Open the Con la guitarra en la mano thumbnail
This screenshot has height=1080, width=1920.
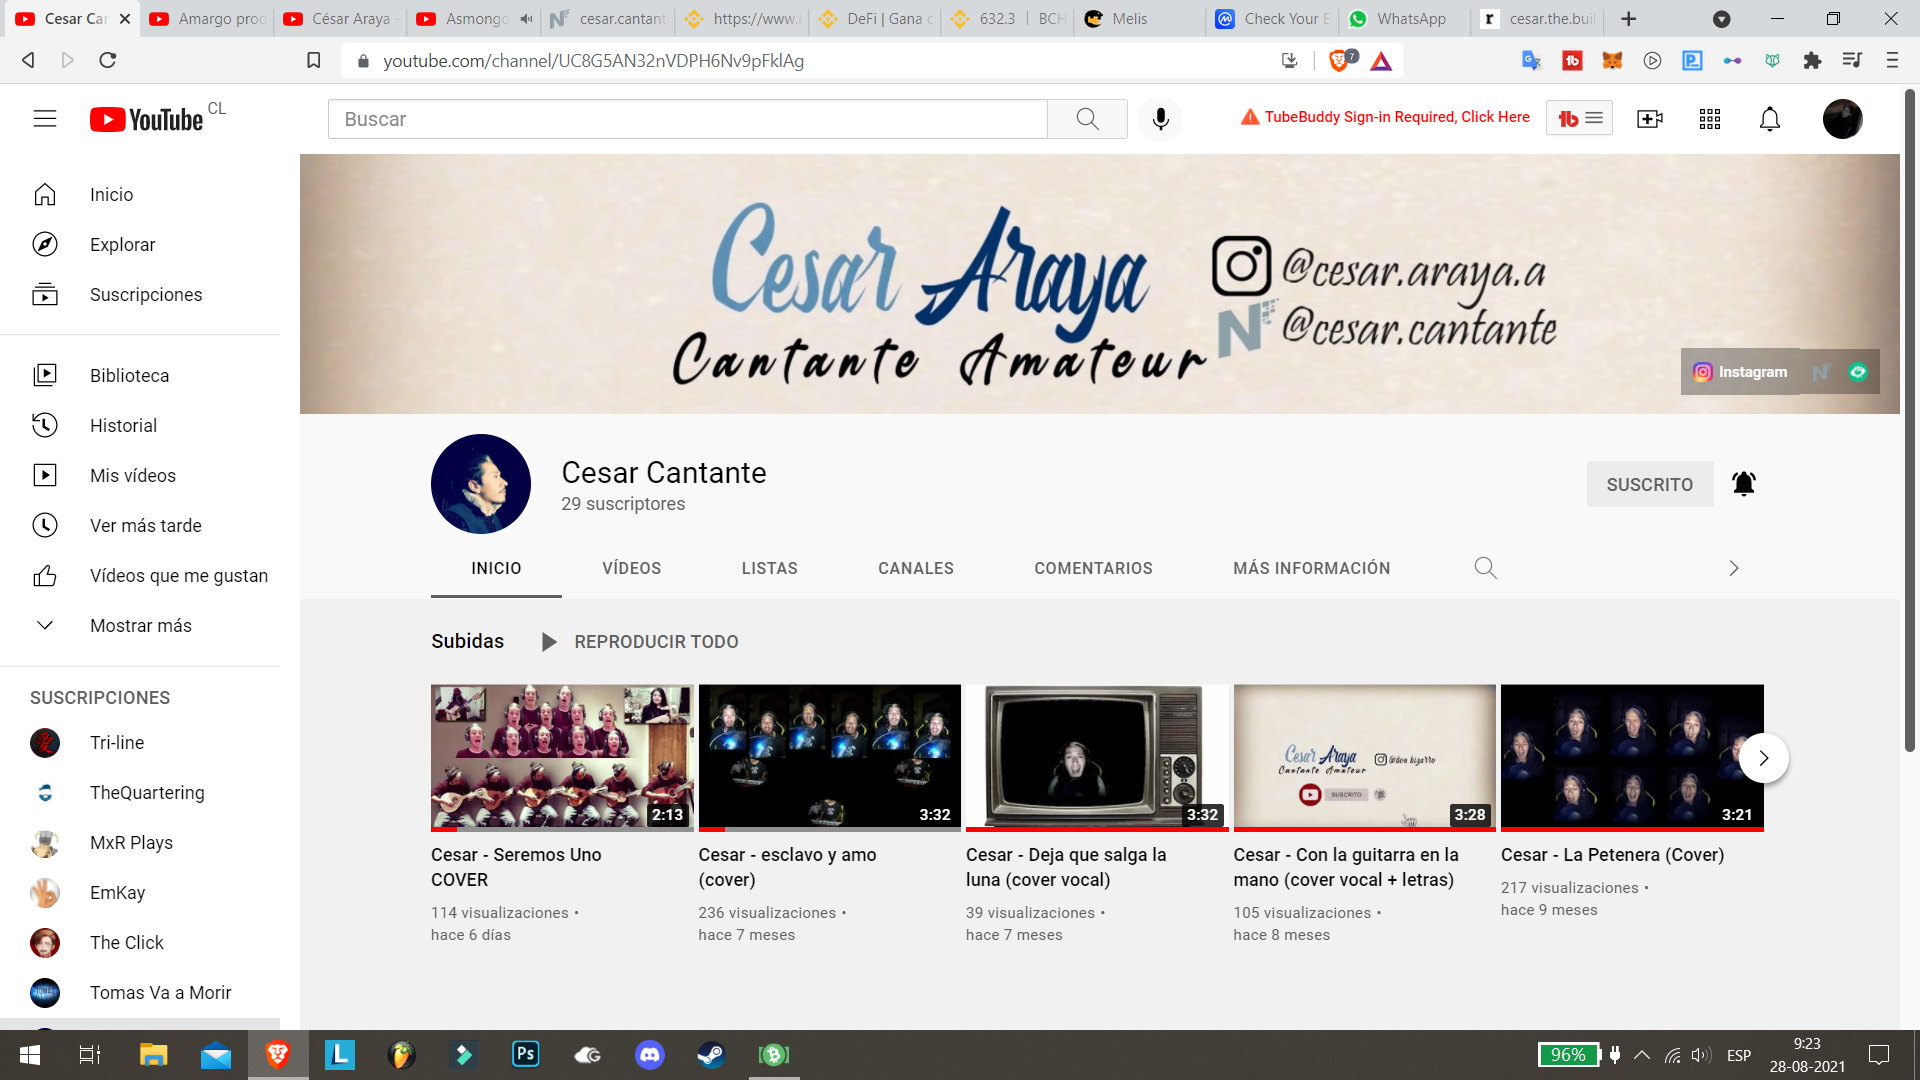pos(1364,758)
